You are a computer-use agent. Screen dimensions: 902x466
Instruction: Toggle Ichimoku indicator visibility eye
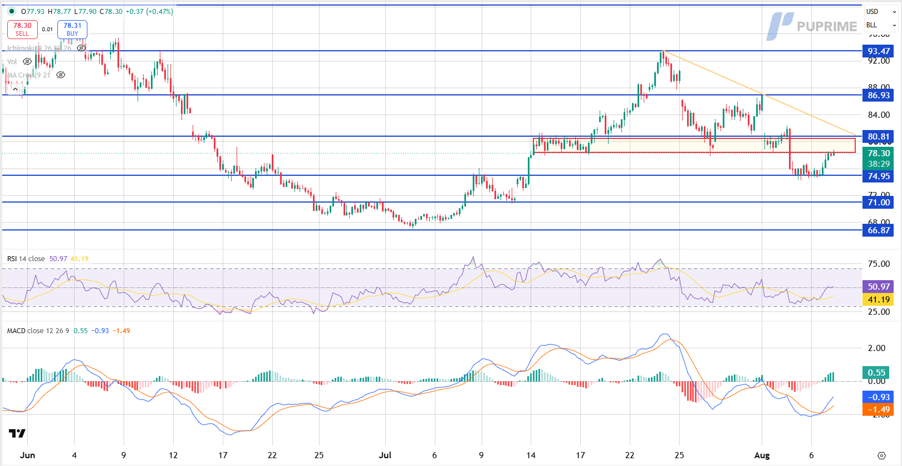click(81, 49)
